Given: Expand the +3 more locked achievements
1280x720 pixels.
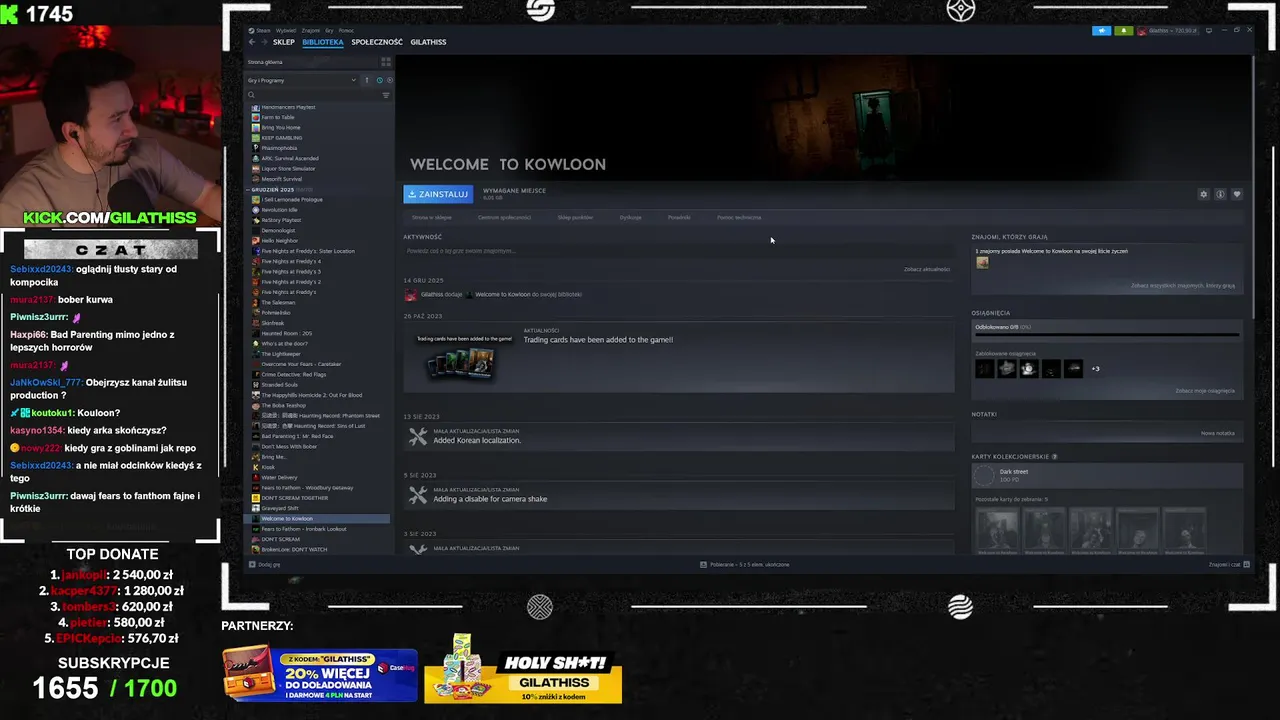Looking at the screenshot, I should [x=1095, y=369].
